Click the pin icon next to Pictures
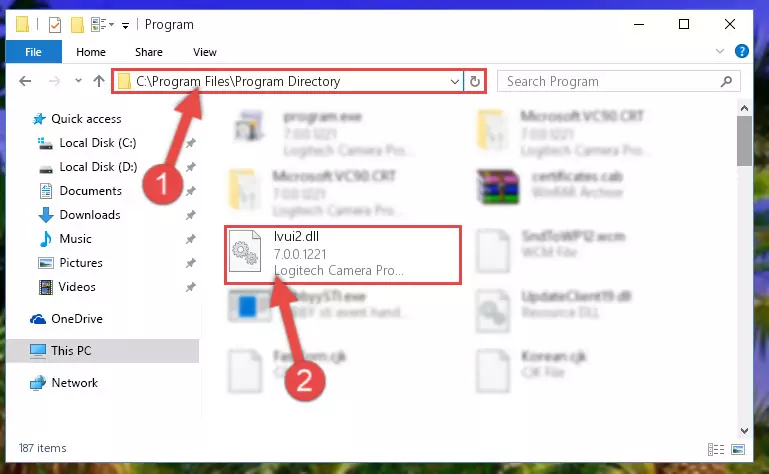The height and width of the screenshot is (474, 769). click(x=190, y=263)
